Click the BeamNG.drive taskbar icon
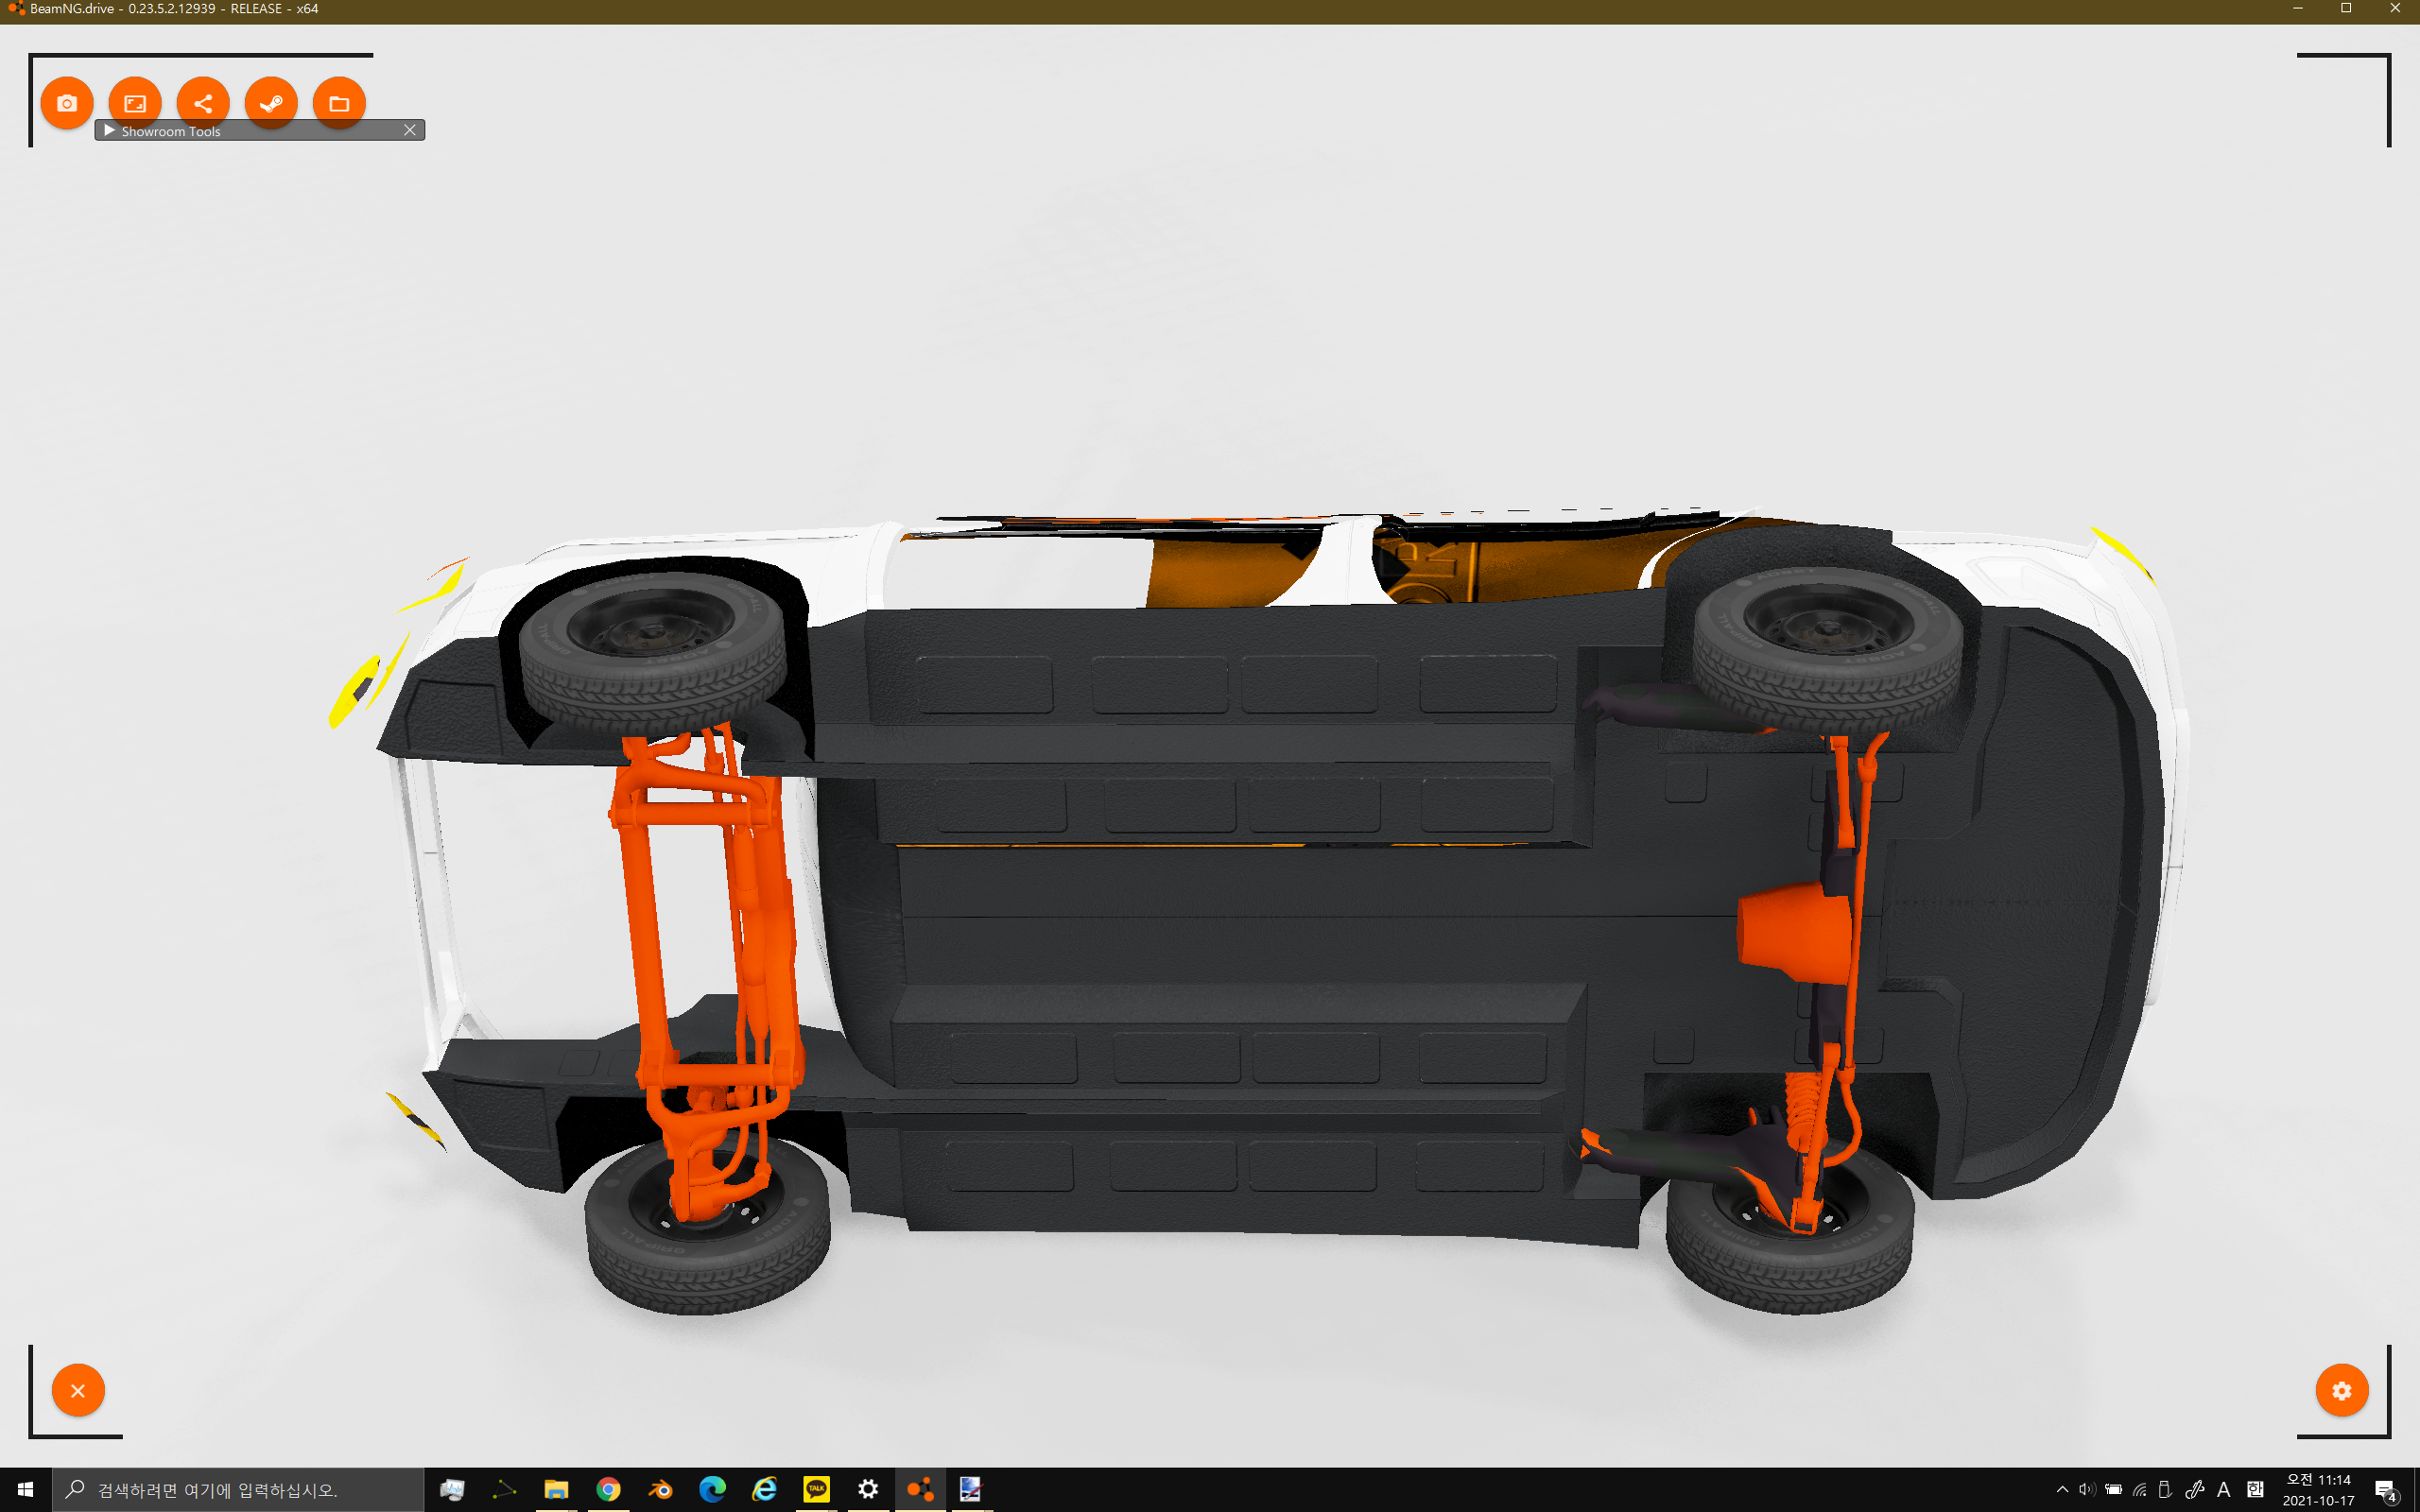Viewport: 2420px width, 1512px height. [920, 1490]
